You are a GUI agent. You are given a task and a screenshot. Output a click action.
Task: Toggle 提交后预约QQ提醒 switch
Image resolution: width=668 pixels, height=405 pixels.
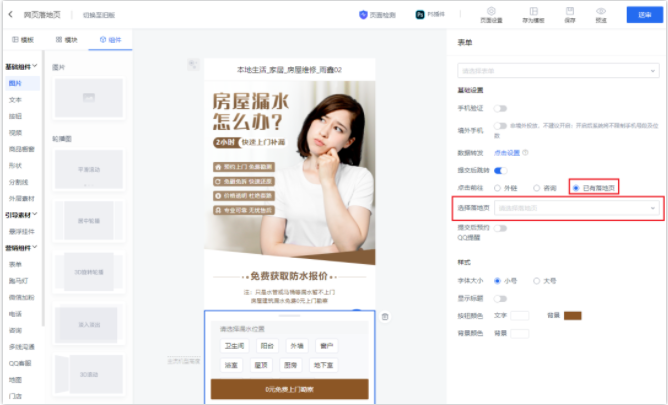501,228
